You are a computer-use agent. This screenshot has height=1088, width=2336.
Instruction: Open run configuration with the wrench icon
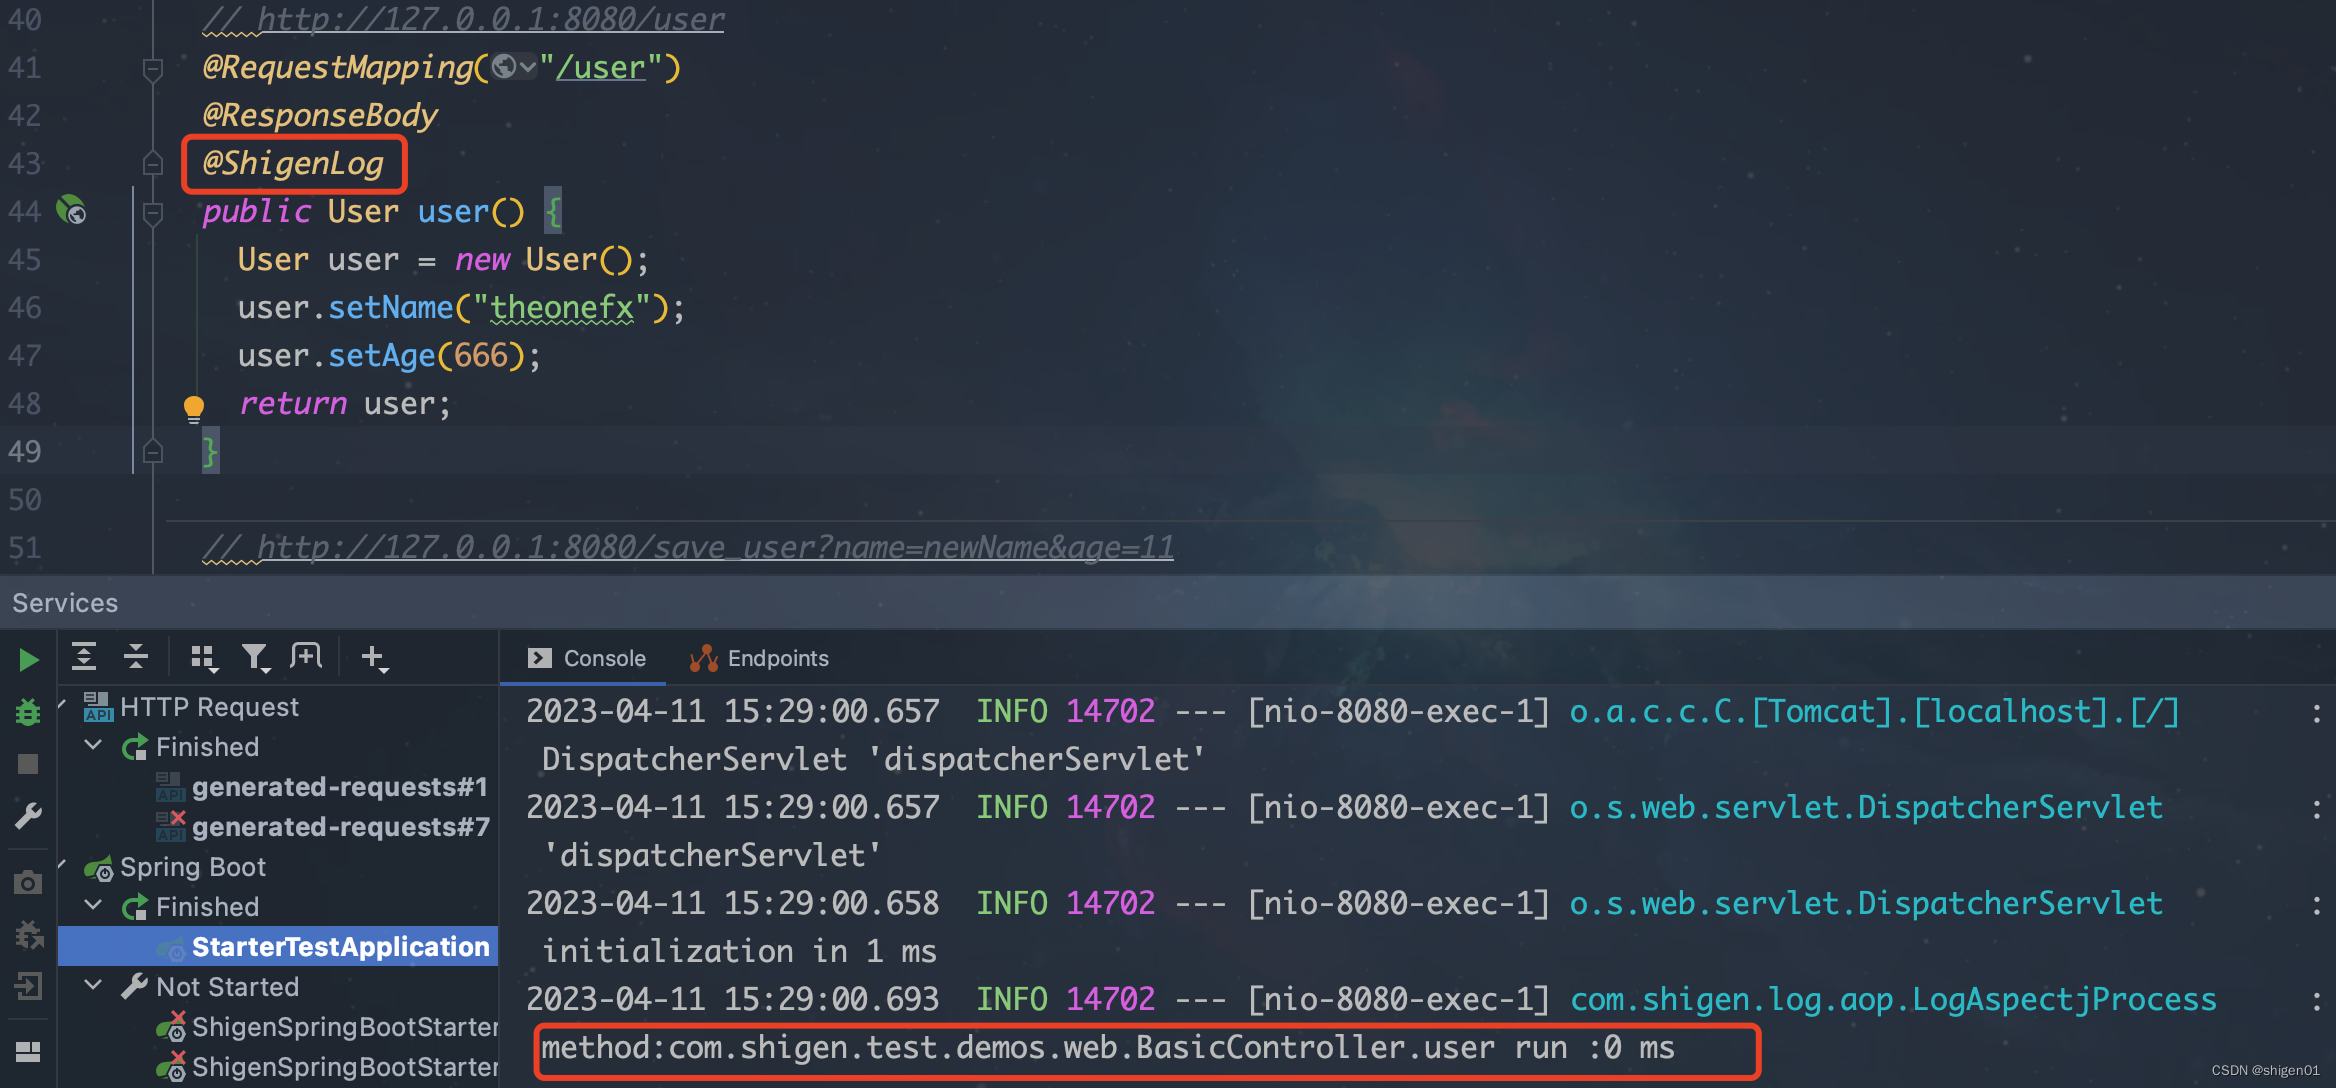click(x=27, y=816)
